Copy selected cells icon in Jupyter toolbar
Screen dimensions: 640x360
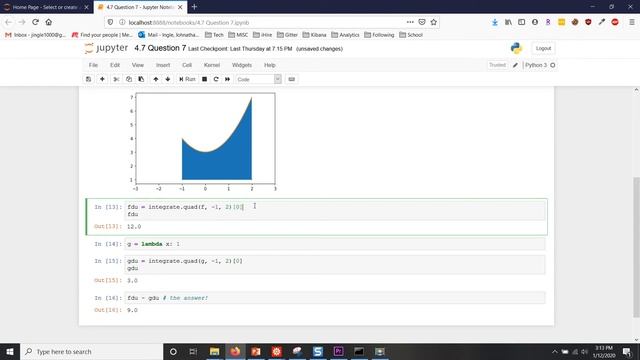129,79
